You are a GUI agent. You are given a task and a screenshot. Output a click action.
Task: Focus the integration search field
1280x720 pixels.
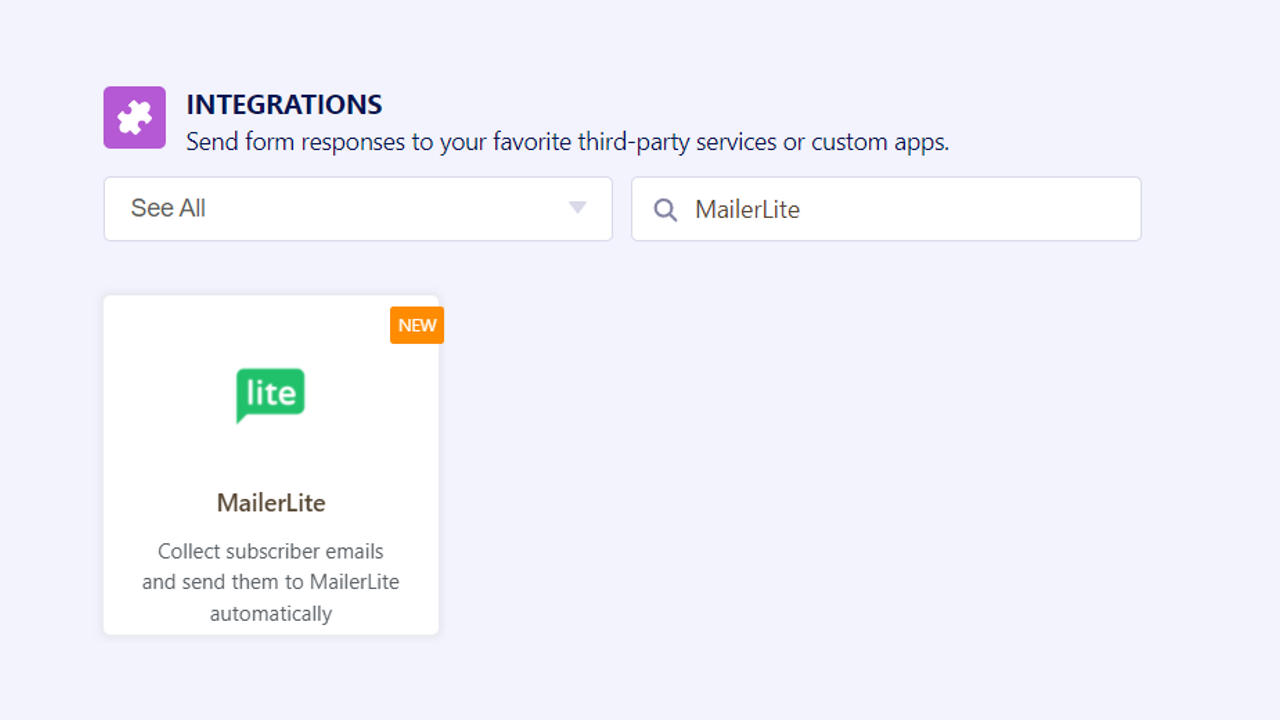click(900, 209)
